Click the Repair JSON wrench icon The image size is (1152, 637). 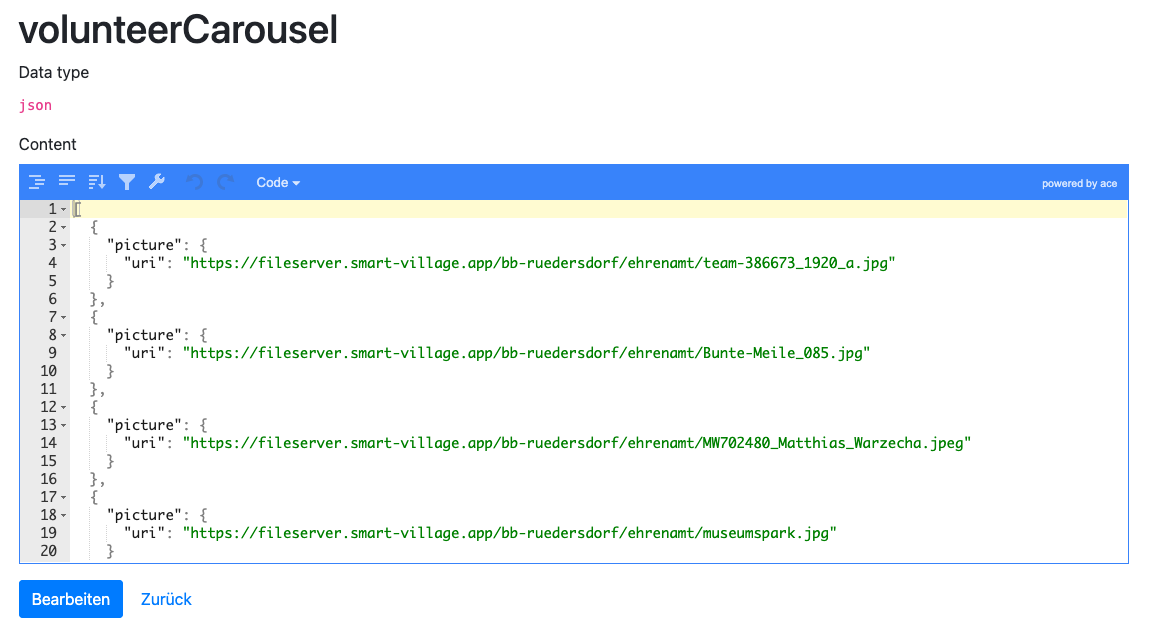click(156, 181)
